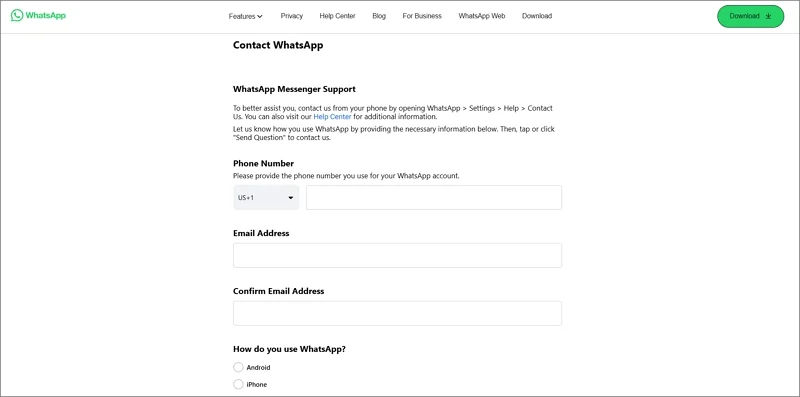Image resolution: width=800 pixels, height=397 pixels.
Task: Click the green Download button
Action: point(751,16)
